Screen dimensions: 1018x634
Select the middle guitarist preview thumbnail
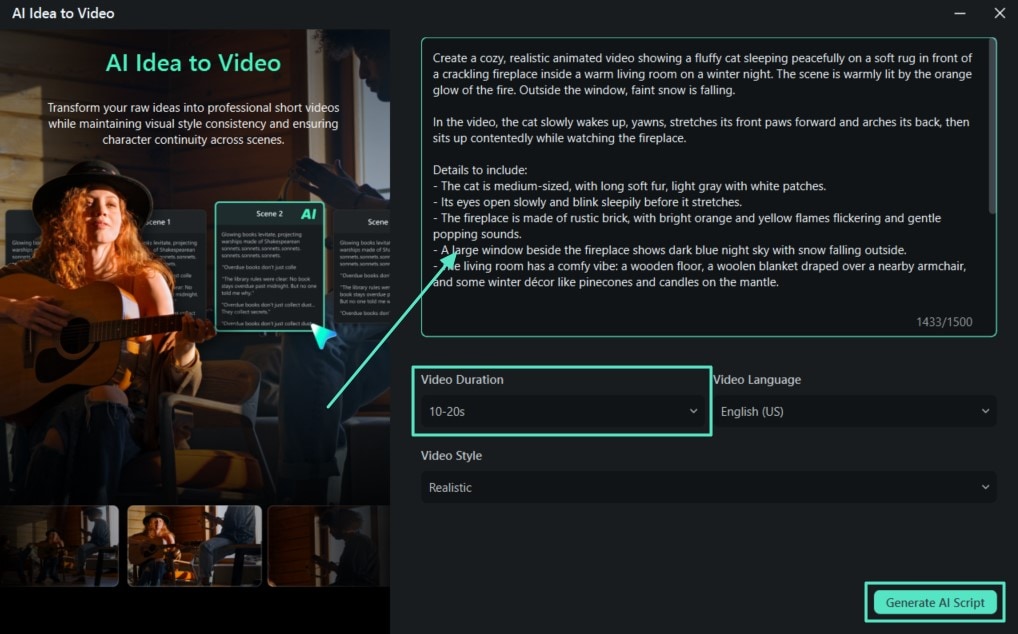pyautogui.click(x=194, y=546)
